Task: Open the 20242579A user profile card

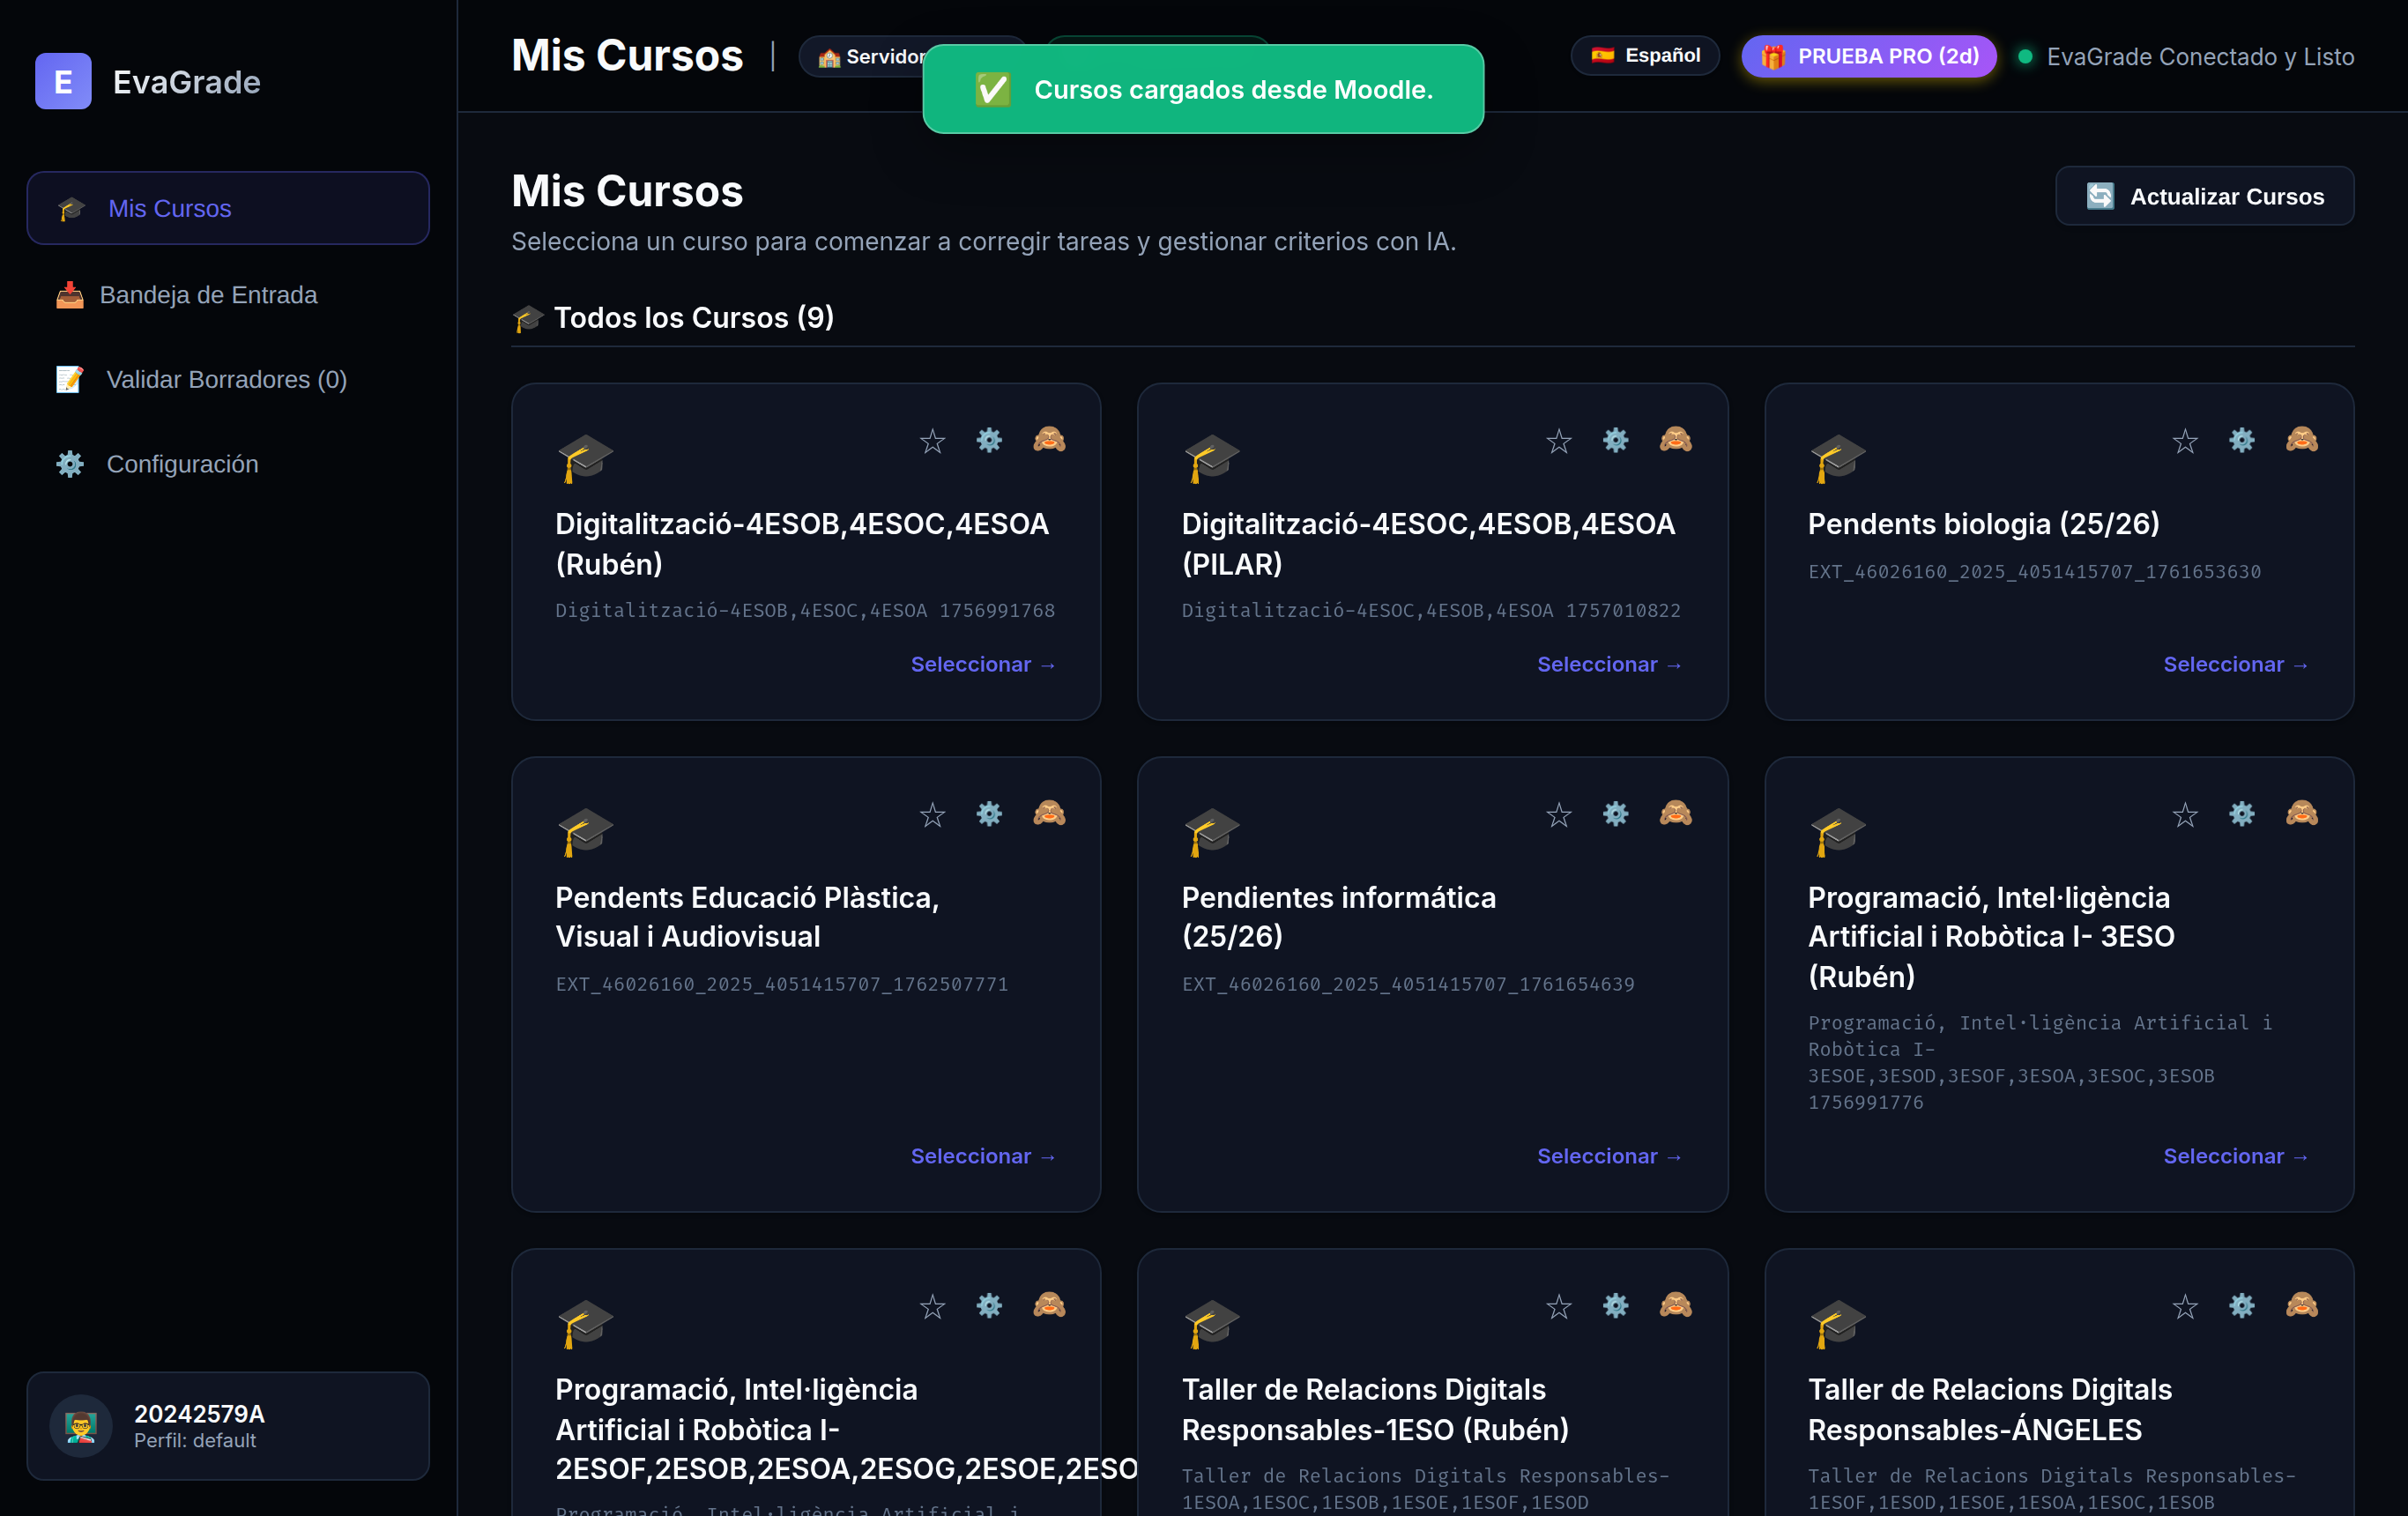Action: click(x=228, y=1426)
